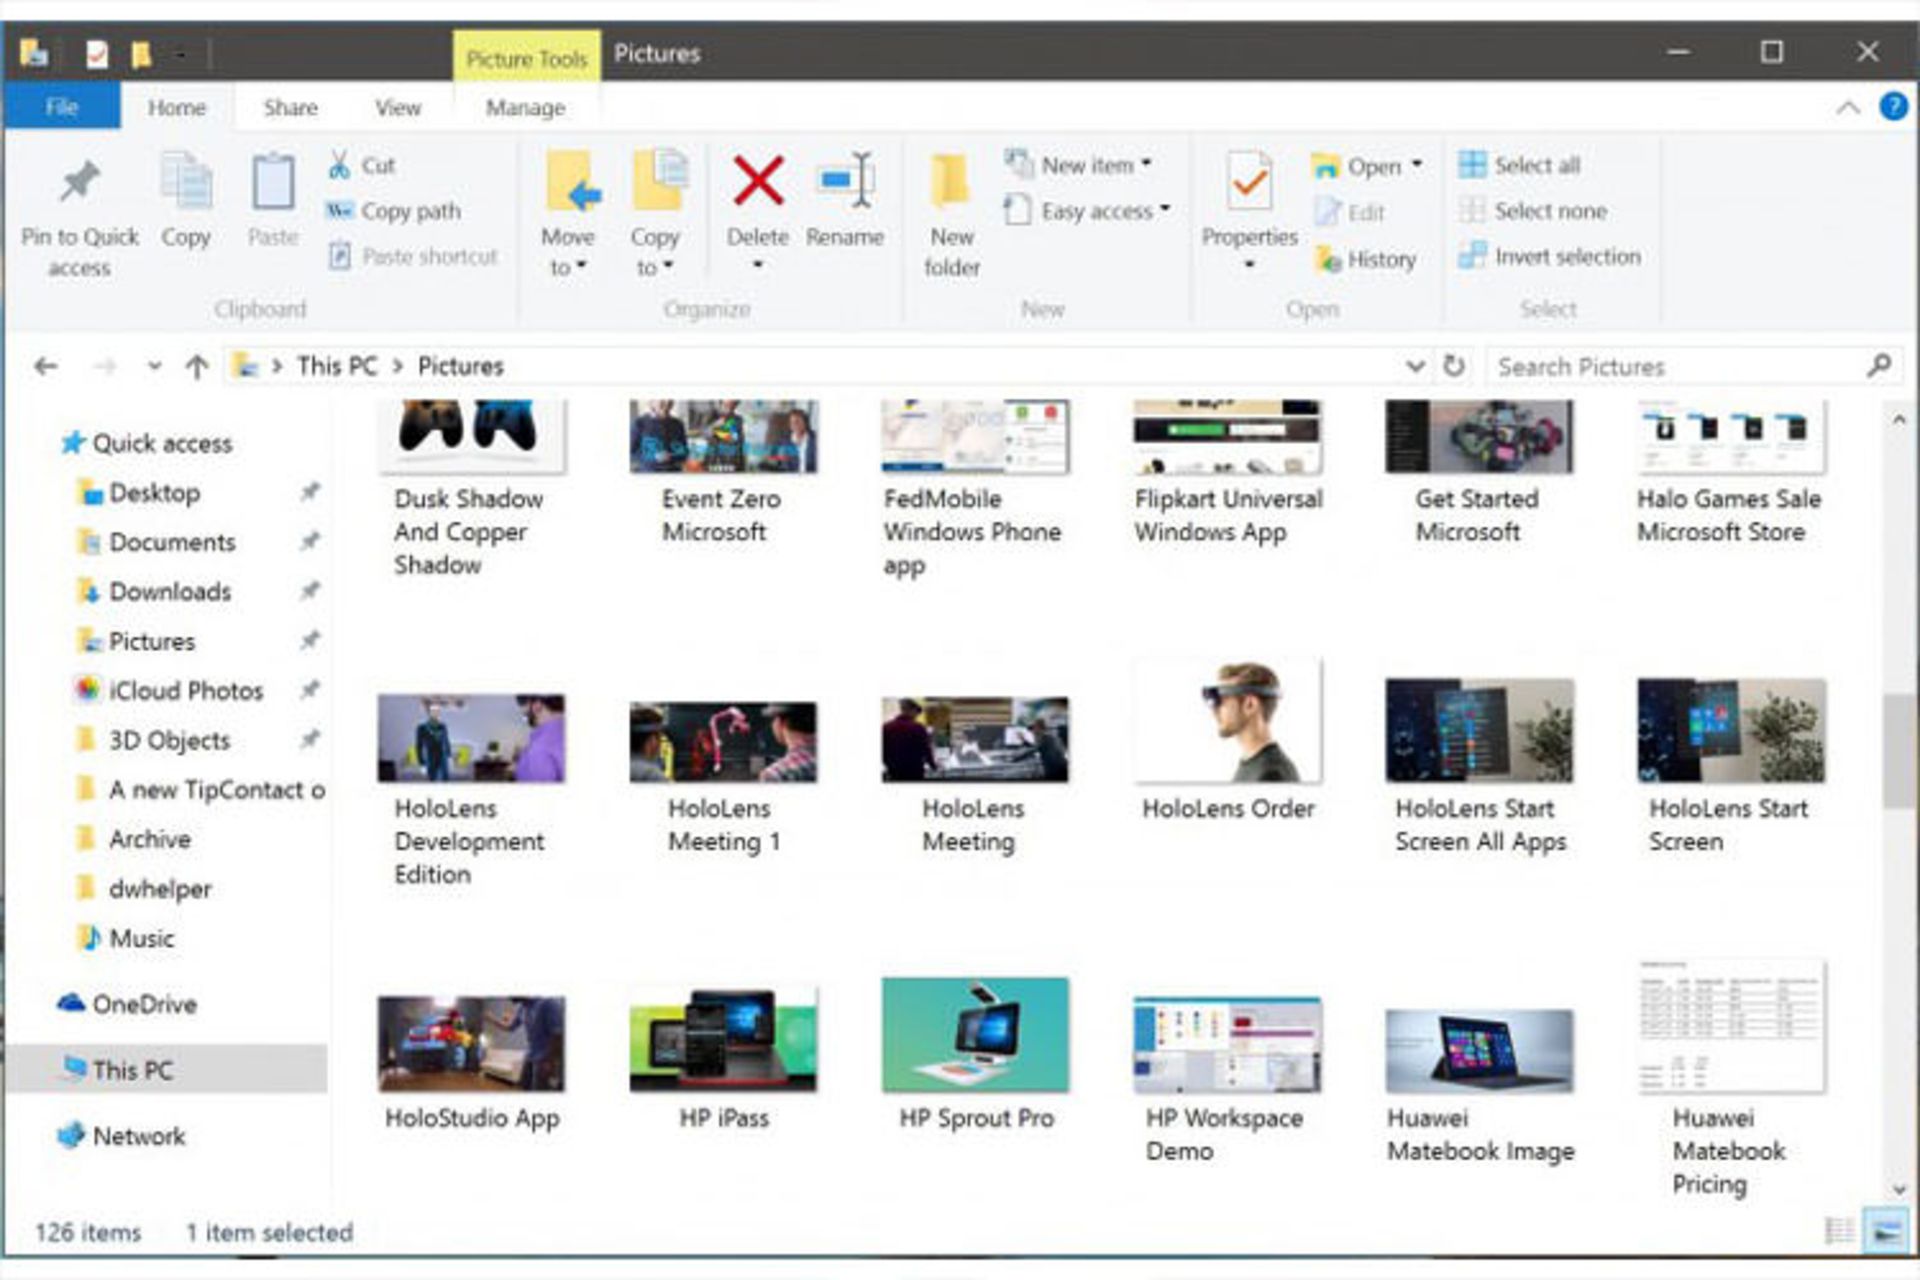Expand the Delete dropdown arrow

coord(757,265)
